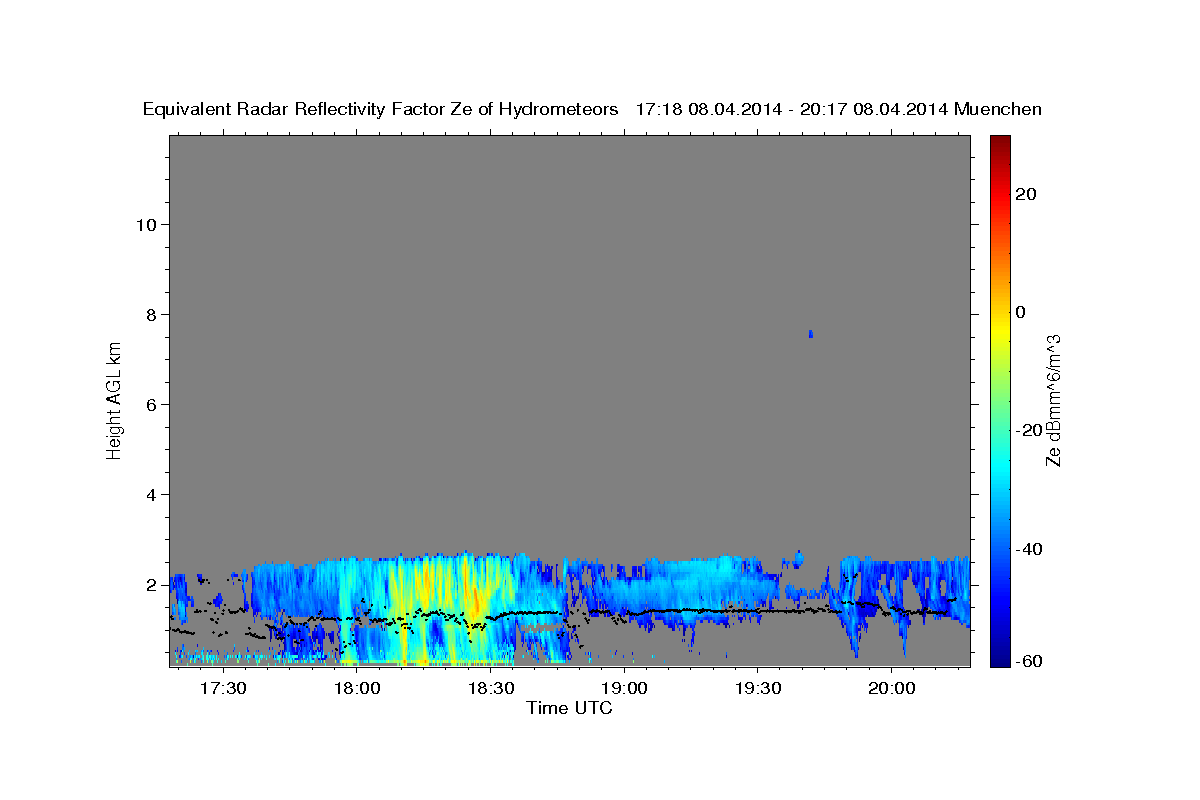Image resolution: width=1200 pixels, height=800 pixels.
Task: Click the 19:00 time tick label
Action: [625, 689]
